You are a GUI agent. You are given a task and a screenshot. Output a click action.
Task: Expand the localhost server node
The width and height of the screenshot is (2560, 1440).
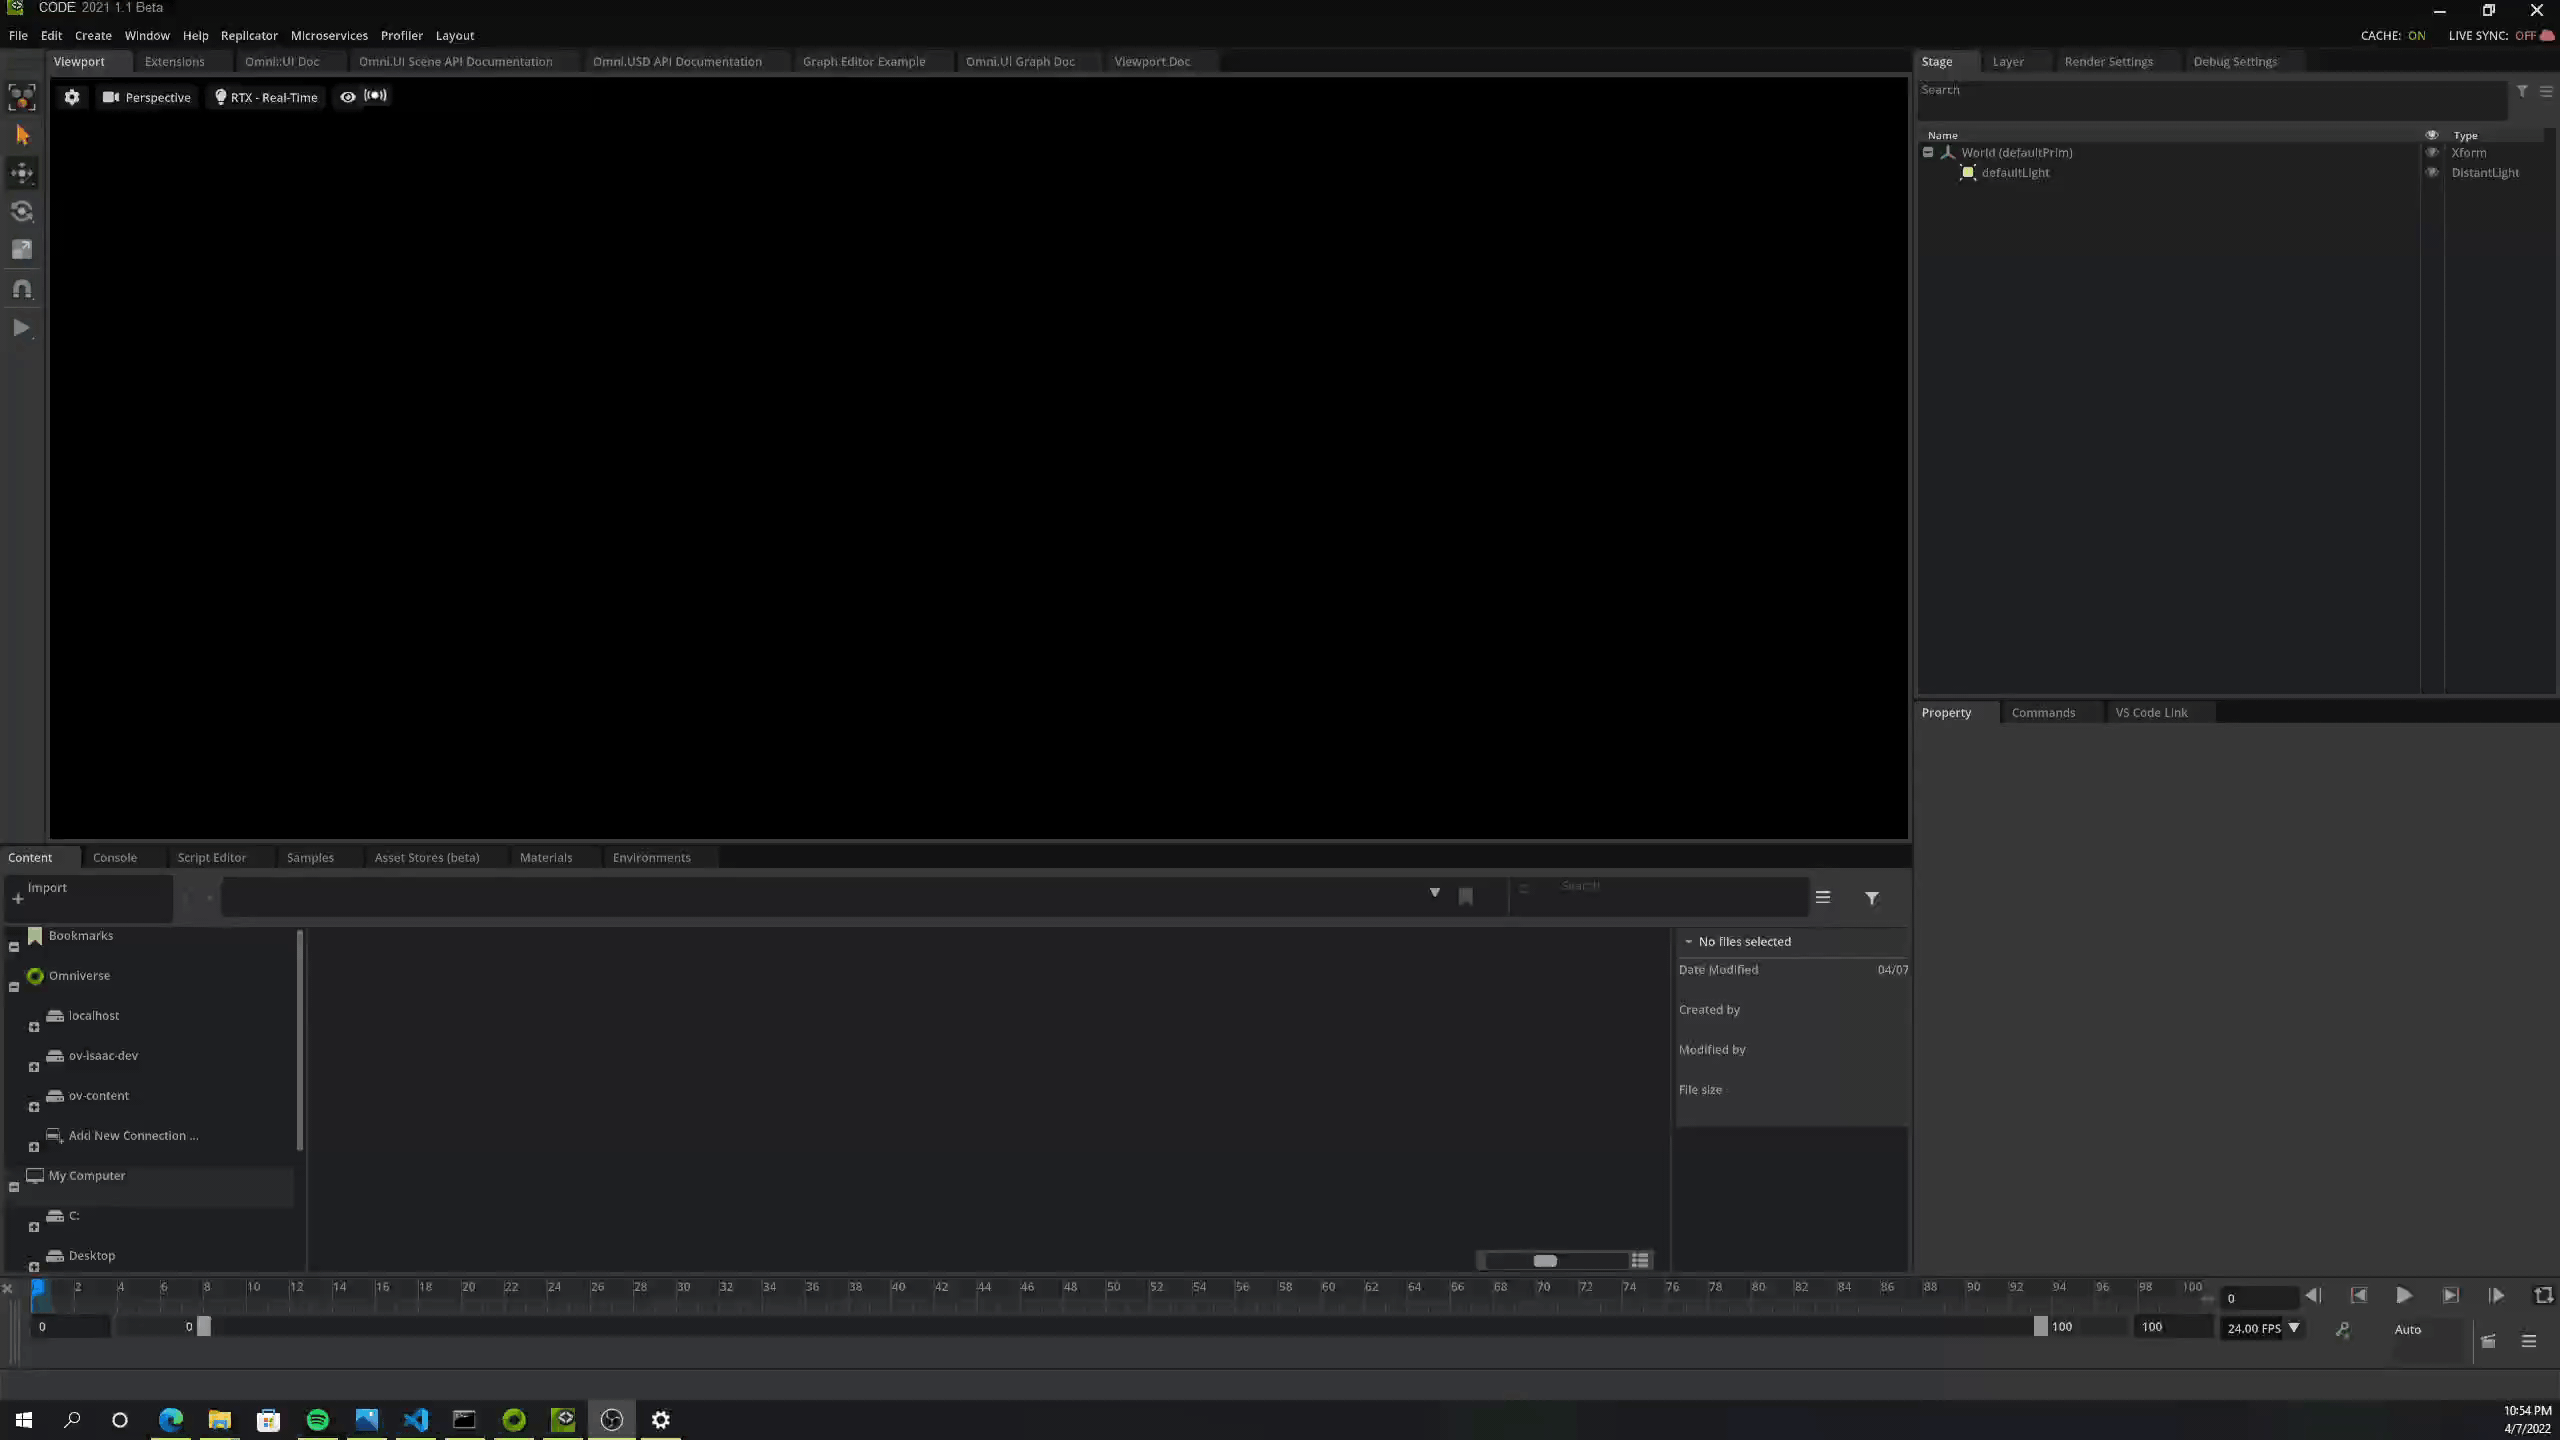pos(34,1027)
